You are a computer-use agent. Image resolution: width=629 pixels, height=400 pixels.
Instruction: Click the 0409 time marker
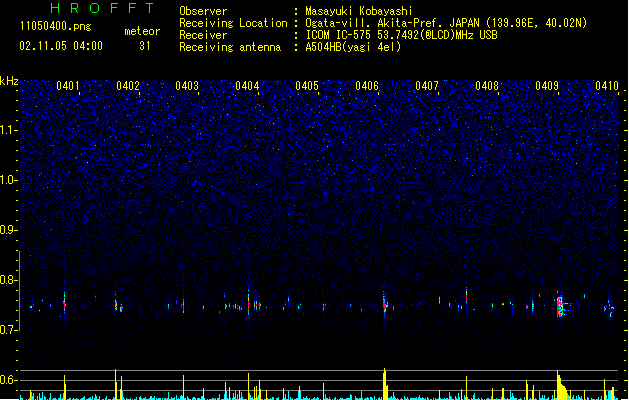pos(547,86)
